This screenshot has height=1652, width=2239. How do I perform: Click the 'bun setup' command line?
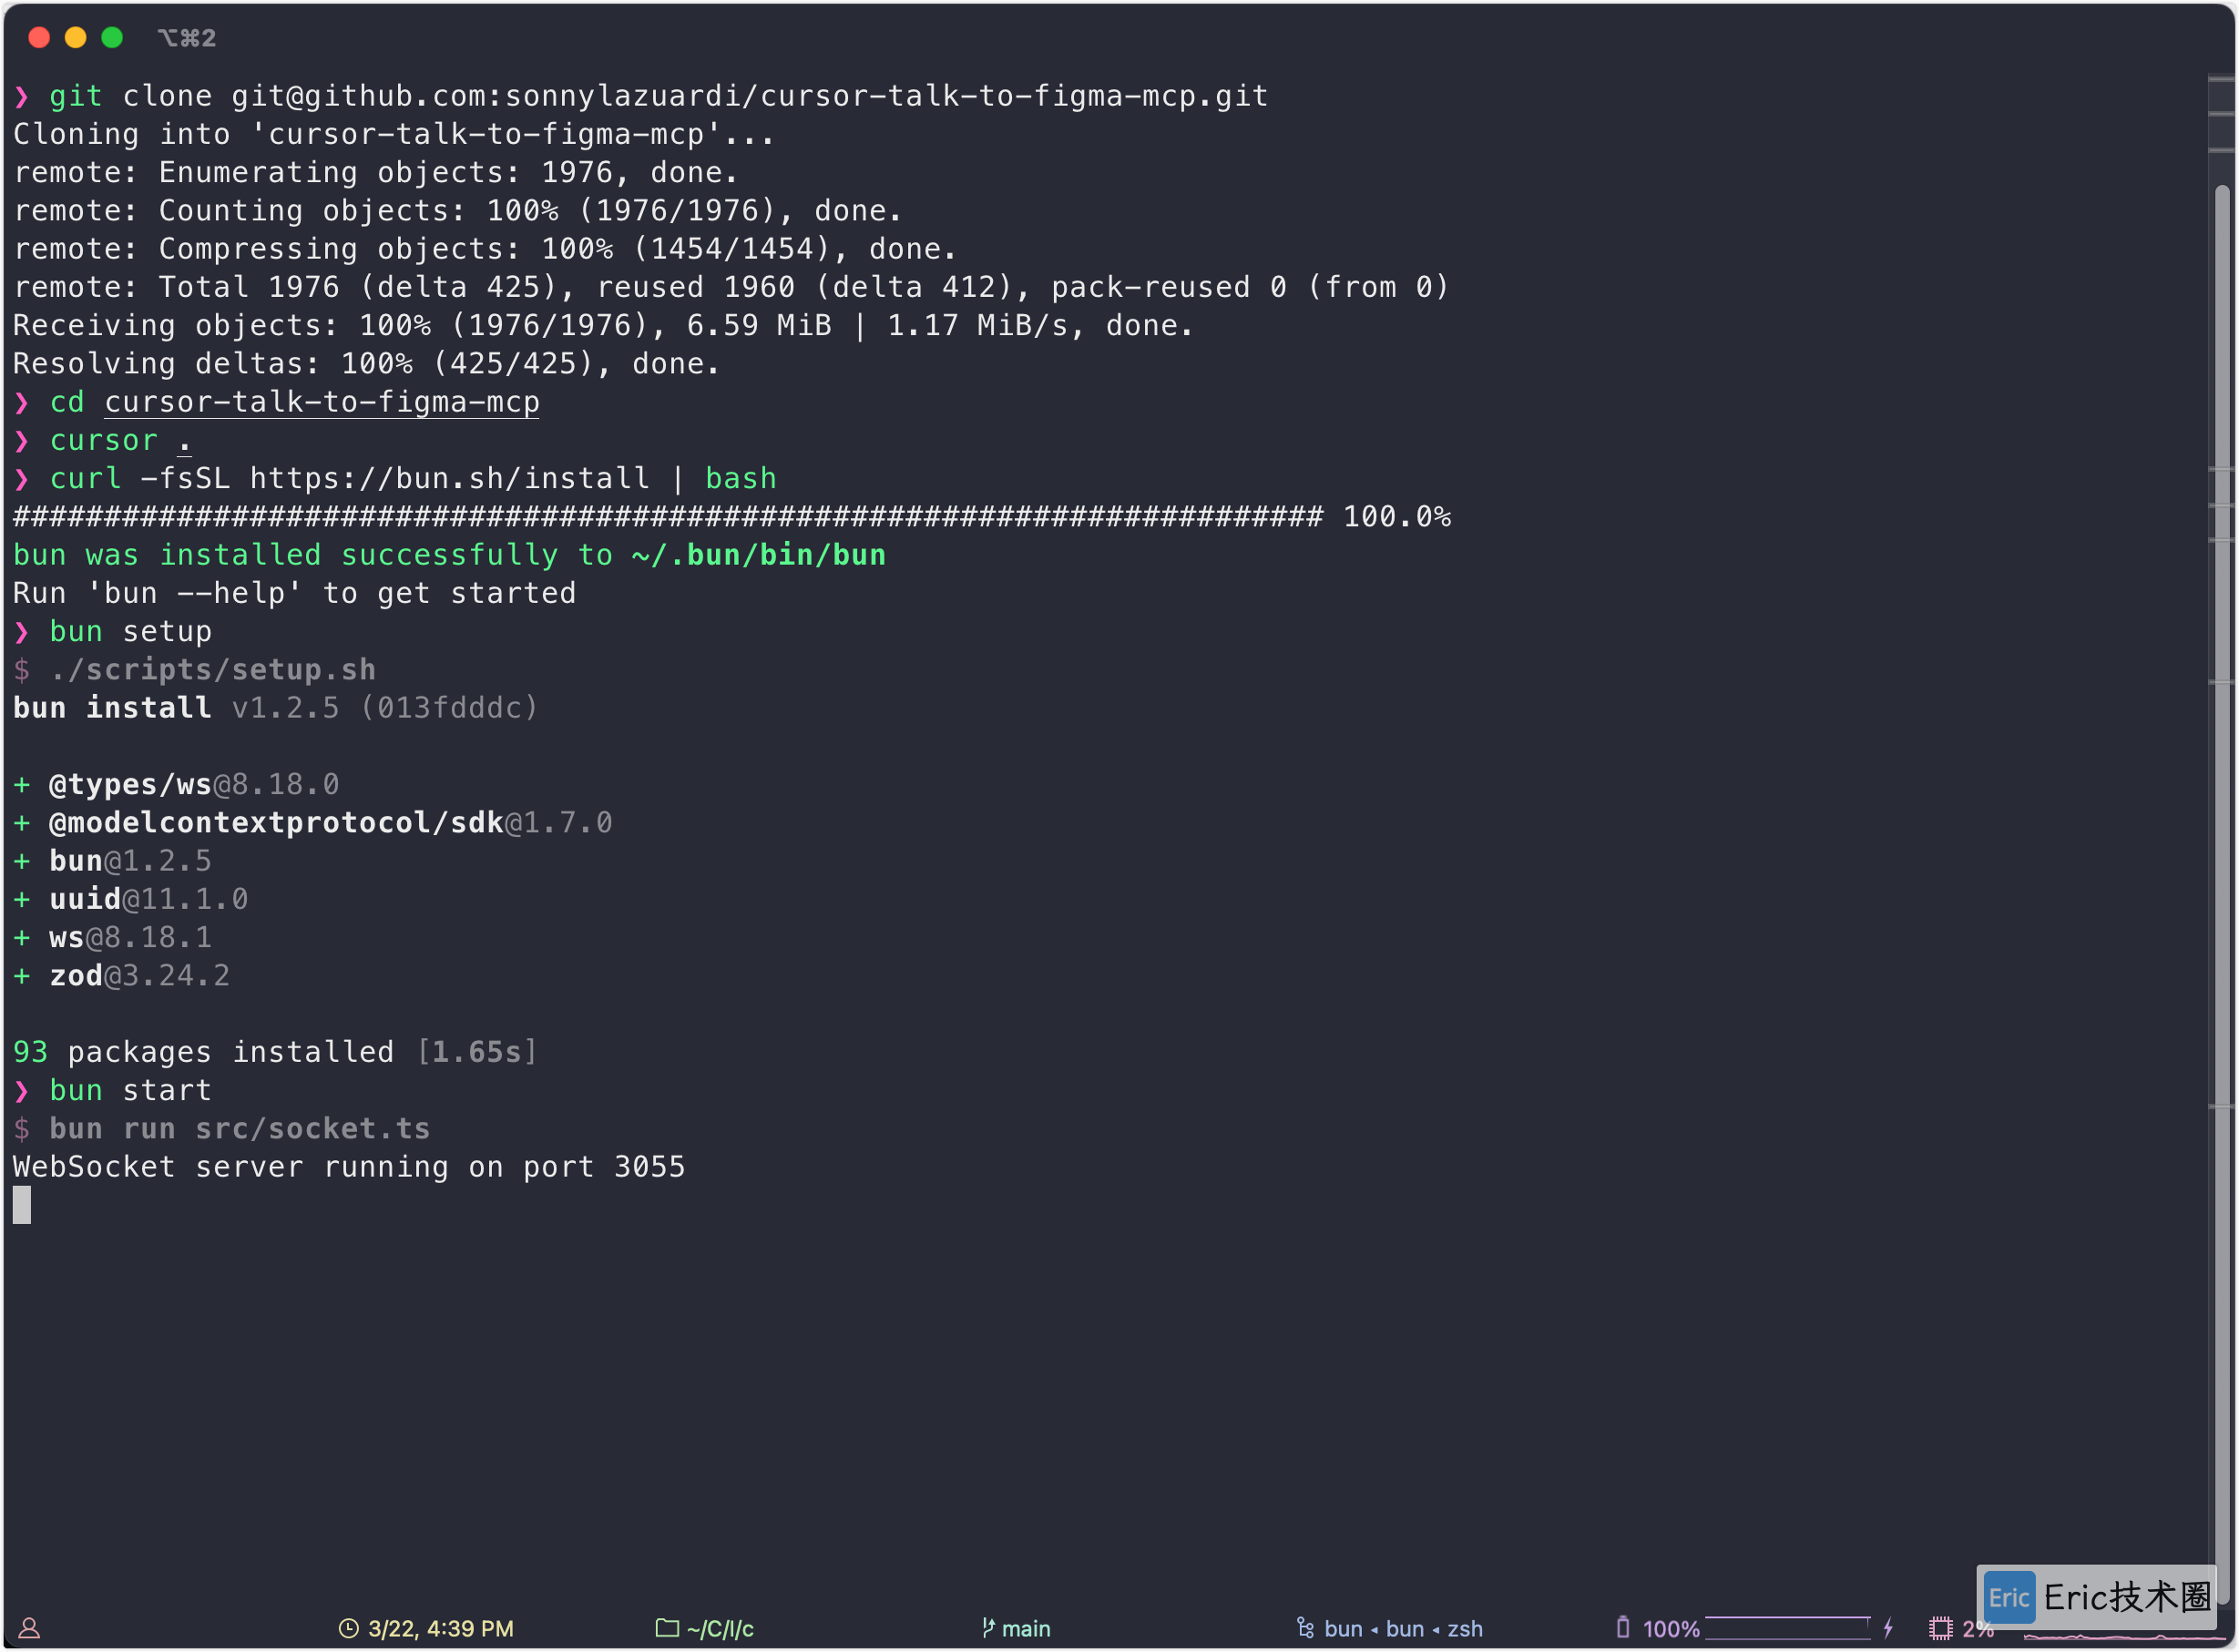[113, 632]
